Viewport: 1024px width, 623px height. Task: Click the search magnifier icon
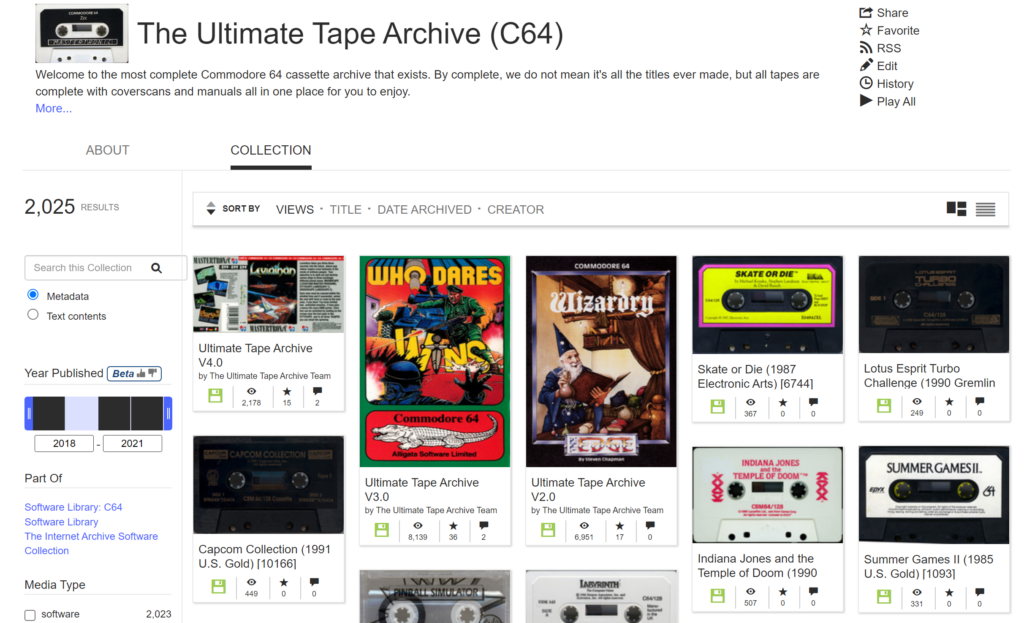pos(156,268)
